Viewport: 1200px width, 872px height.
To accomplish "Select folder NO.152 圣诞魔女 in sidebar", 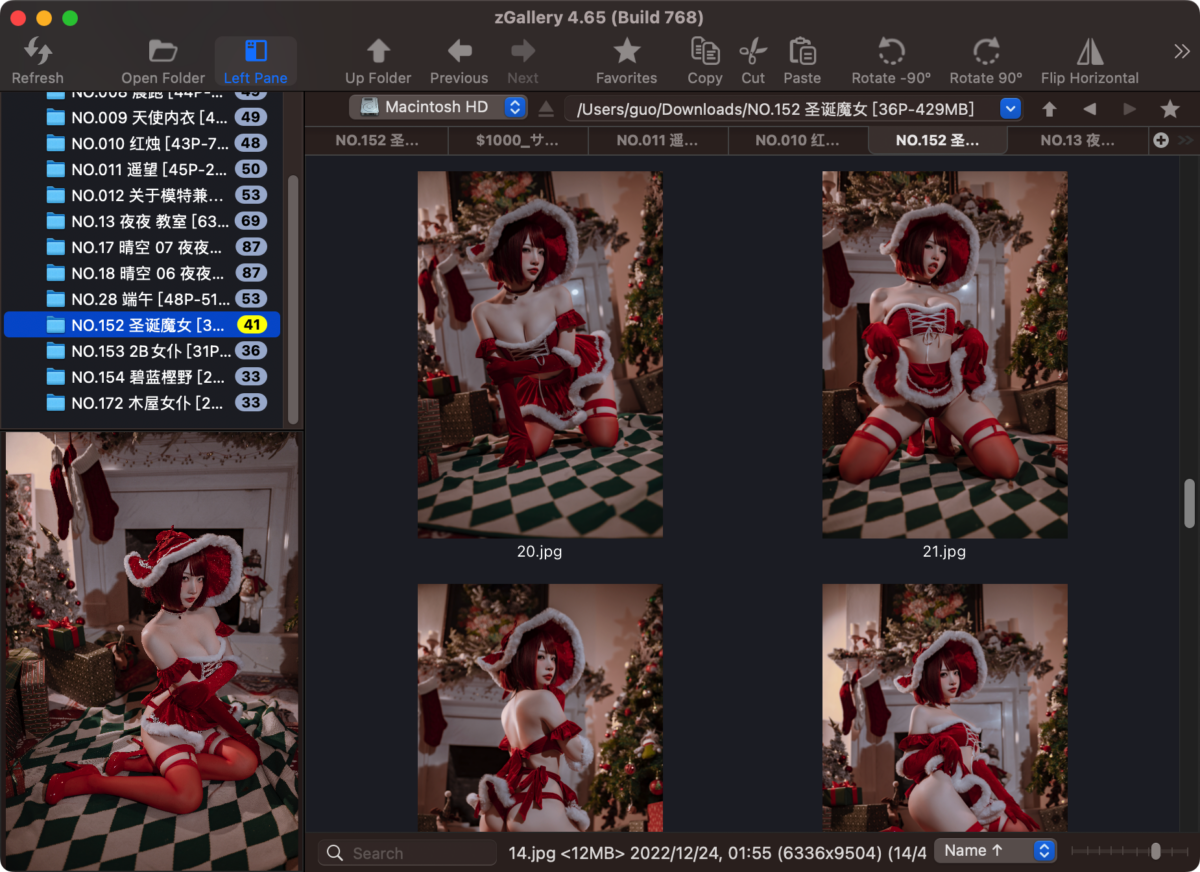I will point(142,325).
